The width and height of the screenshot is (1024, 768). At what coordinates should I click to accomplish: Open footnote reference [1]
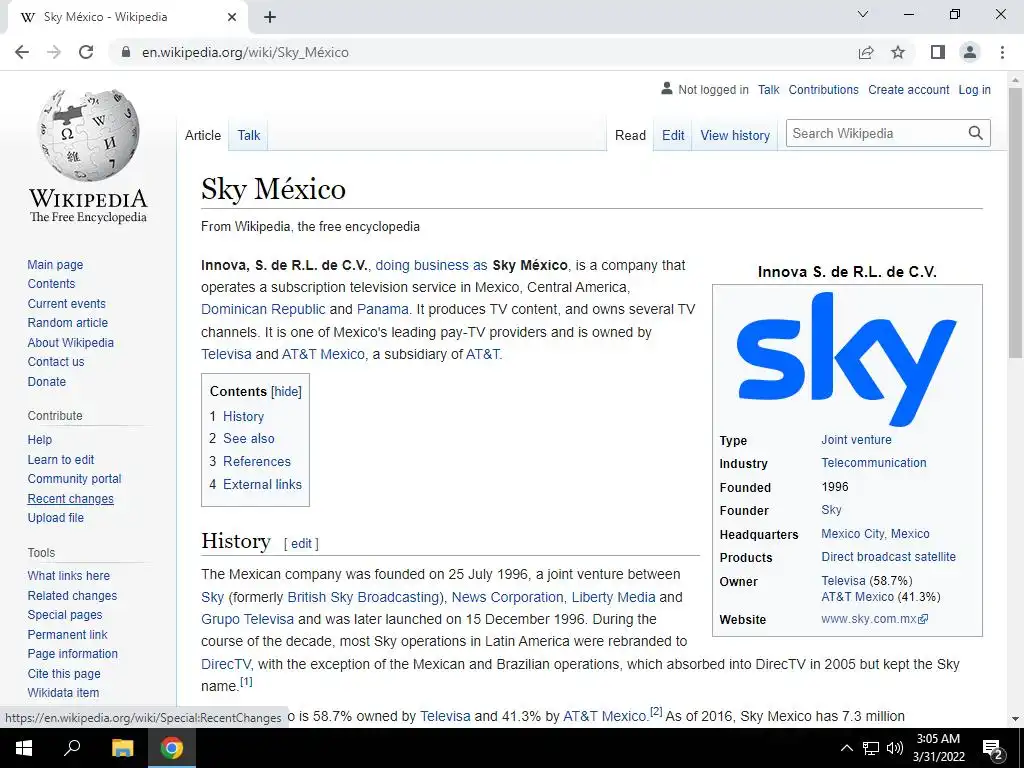(x=246, y=682)
